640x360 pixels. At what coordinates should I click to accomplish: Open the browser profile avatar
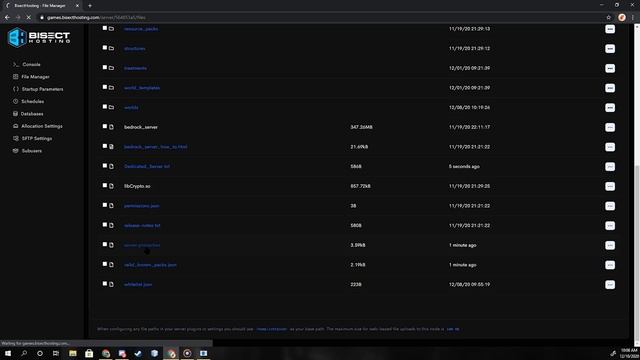(x=622, y=18)
